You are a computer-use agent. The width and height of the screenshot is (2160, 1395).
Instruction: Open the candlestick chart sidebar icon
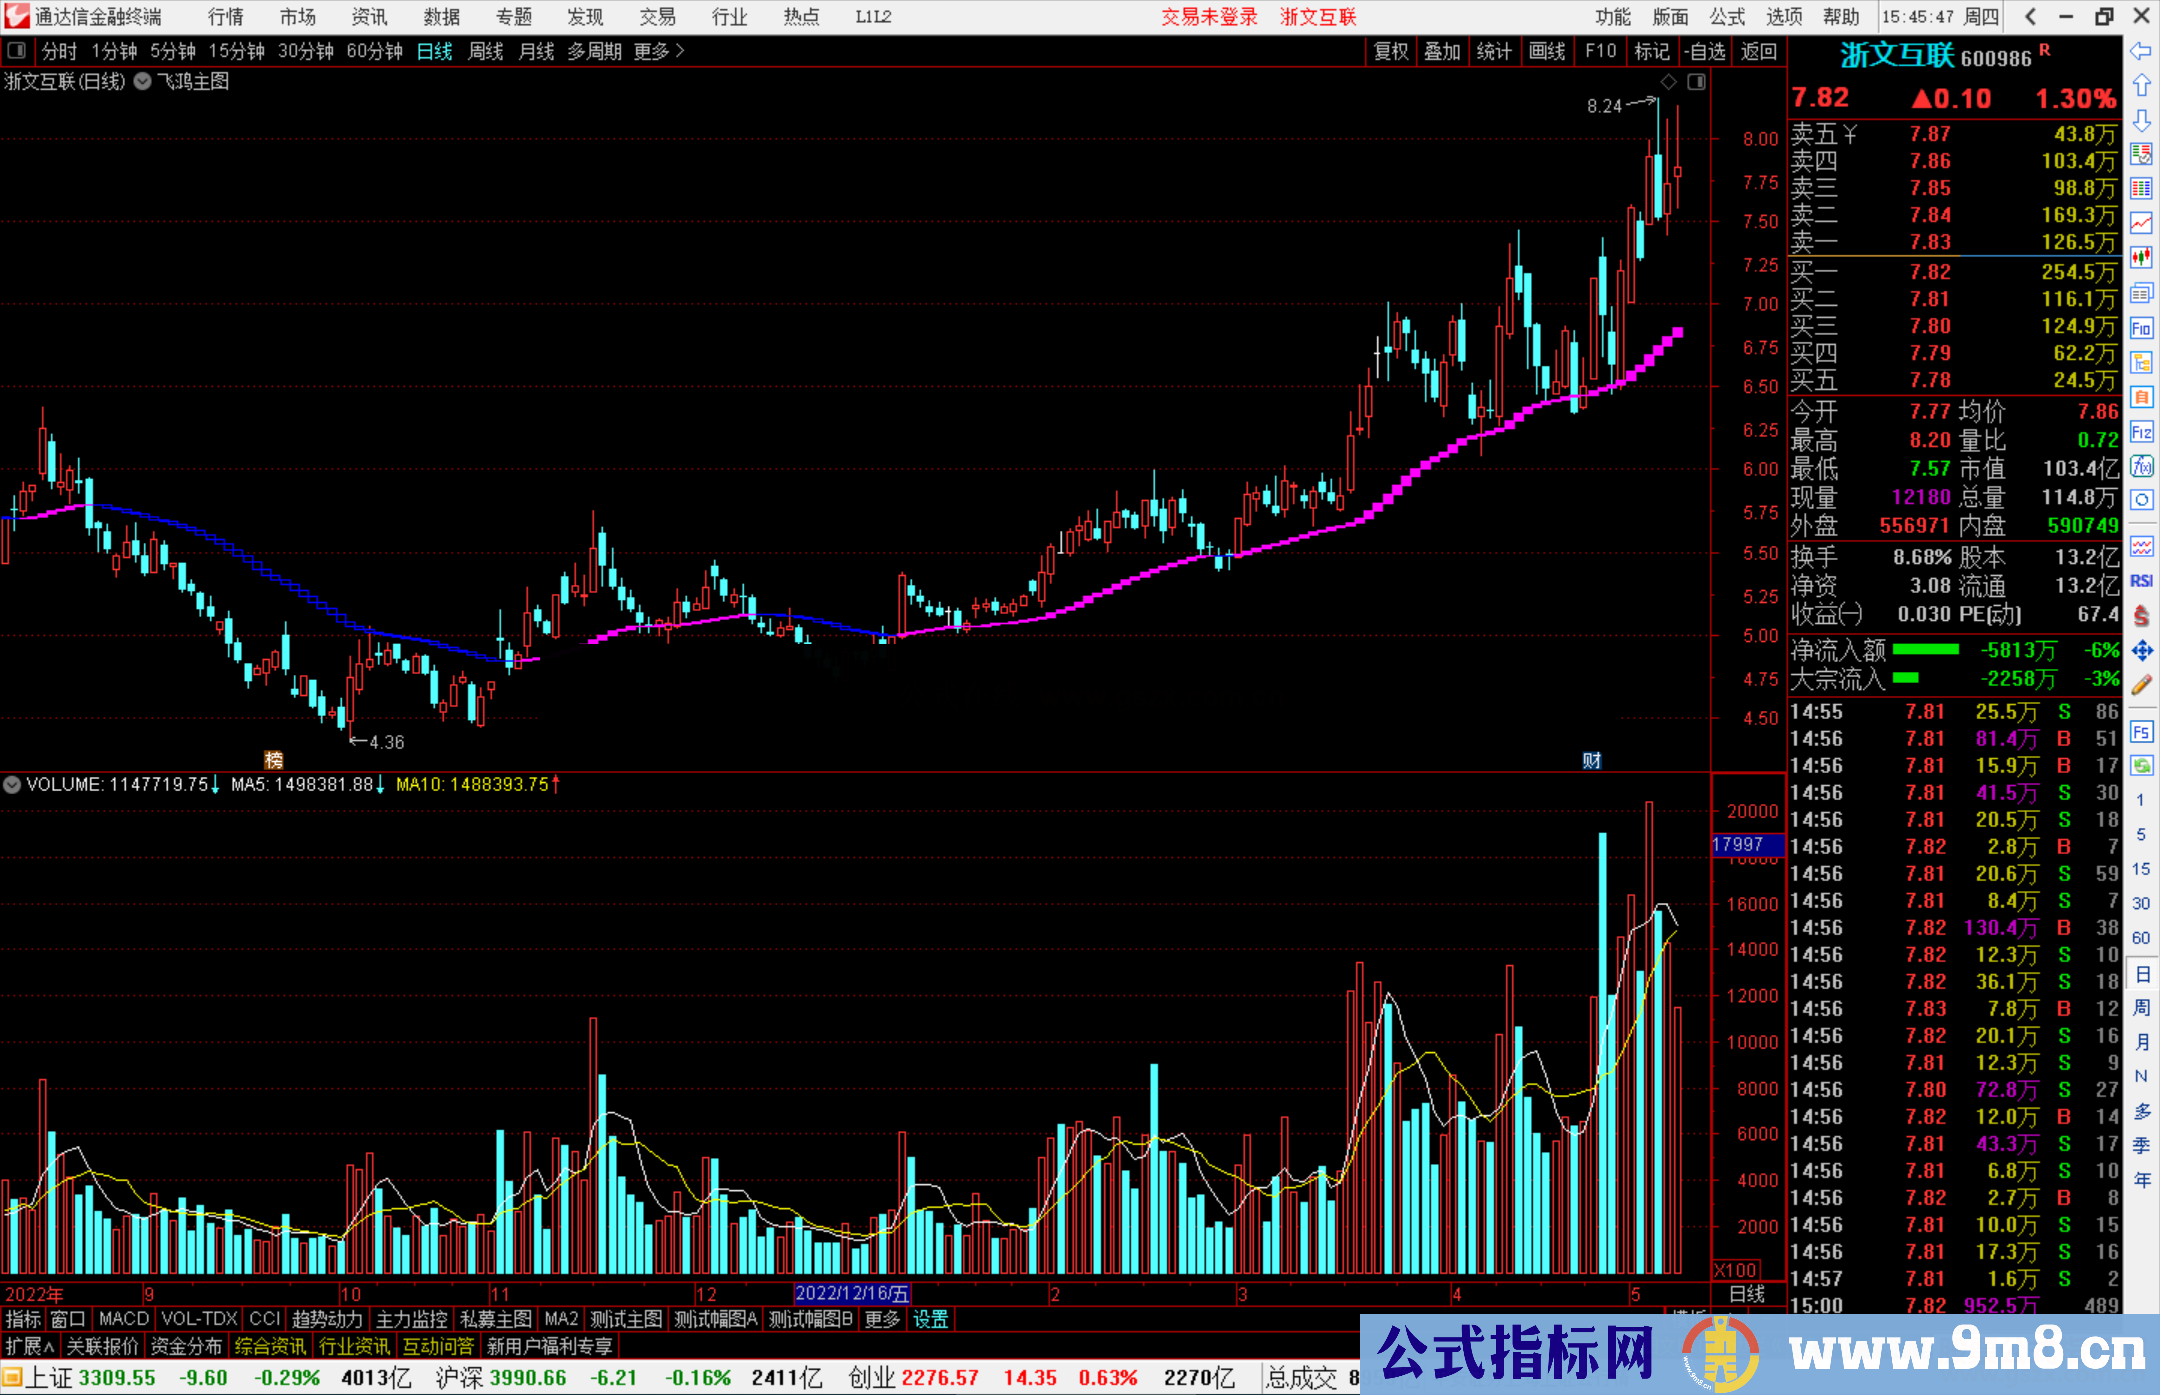[x=2141, y=258]
